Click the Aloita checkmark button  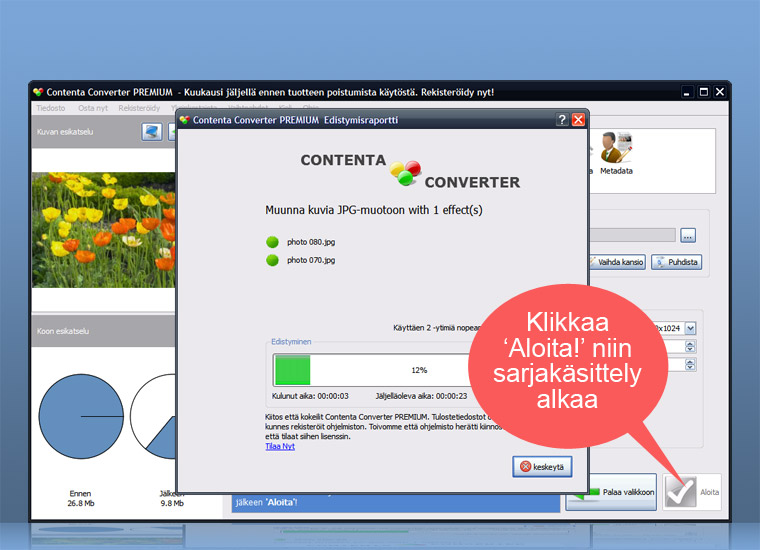692,492
